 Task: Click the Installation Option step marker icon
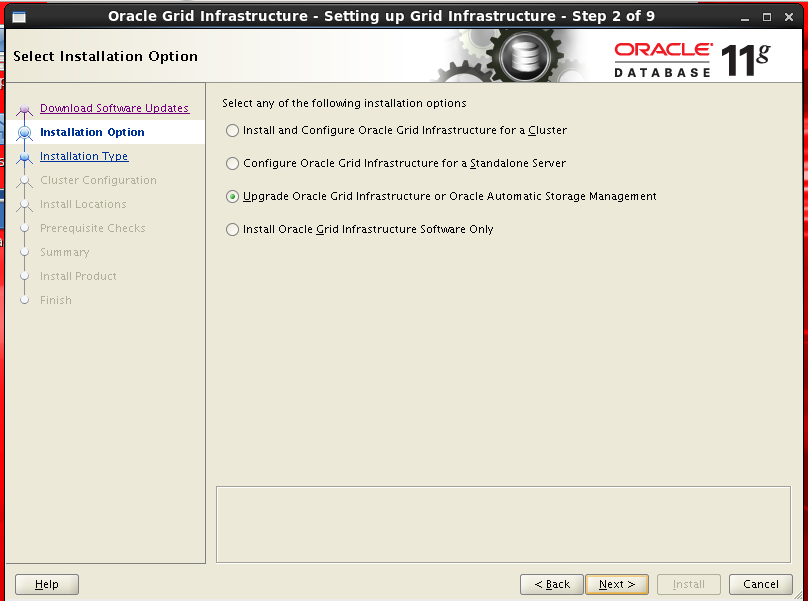tap(24, 132)
